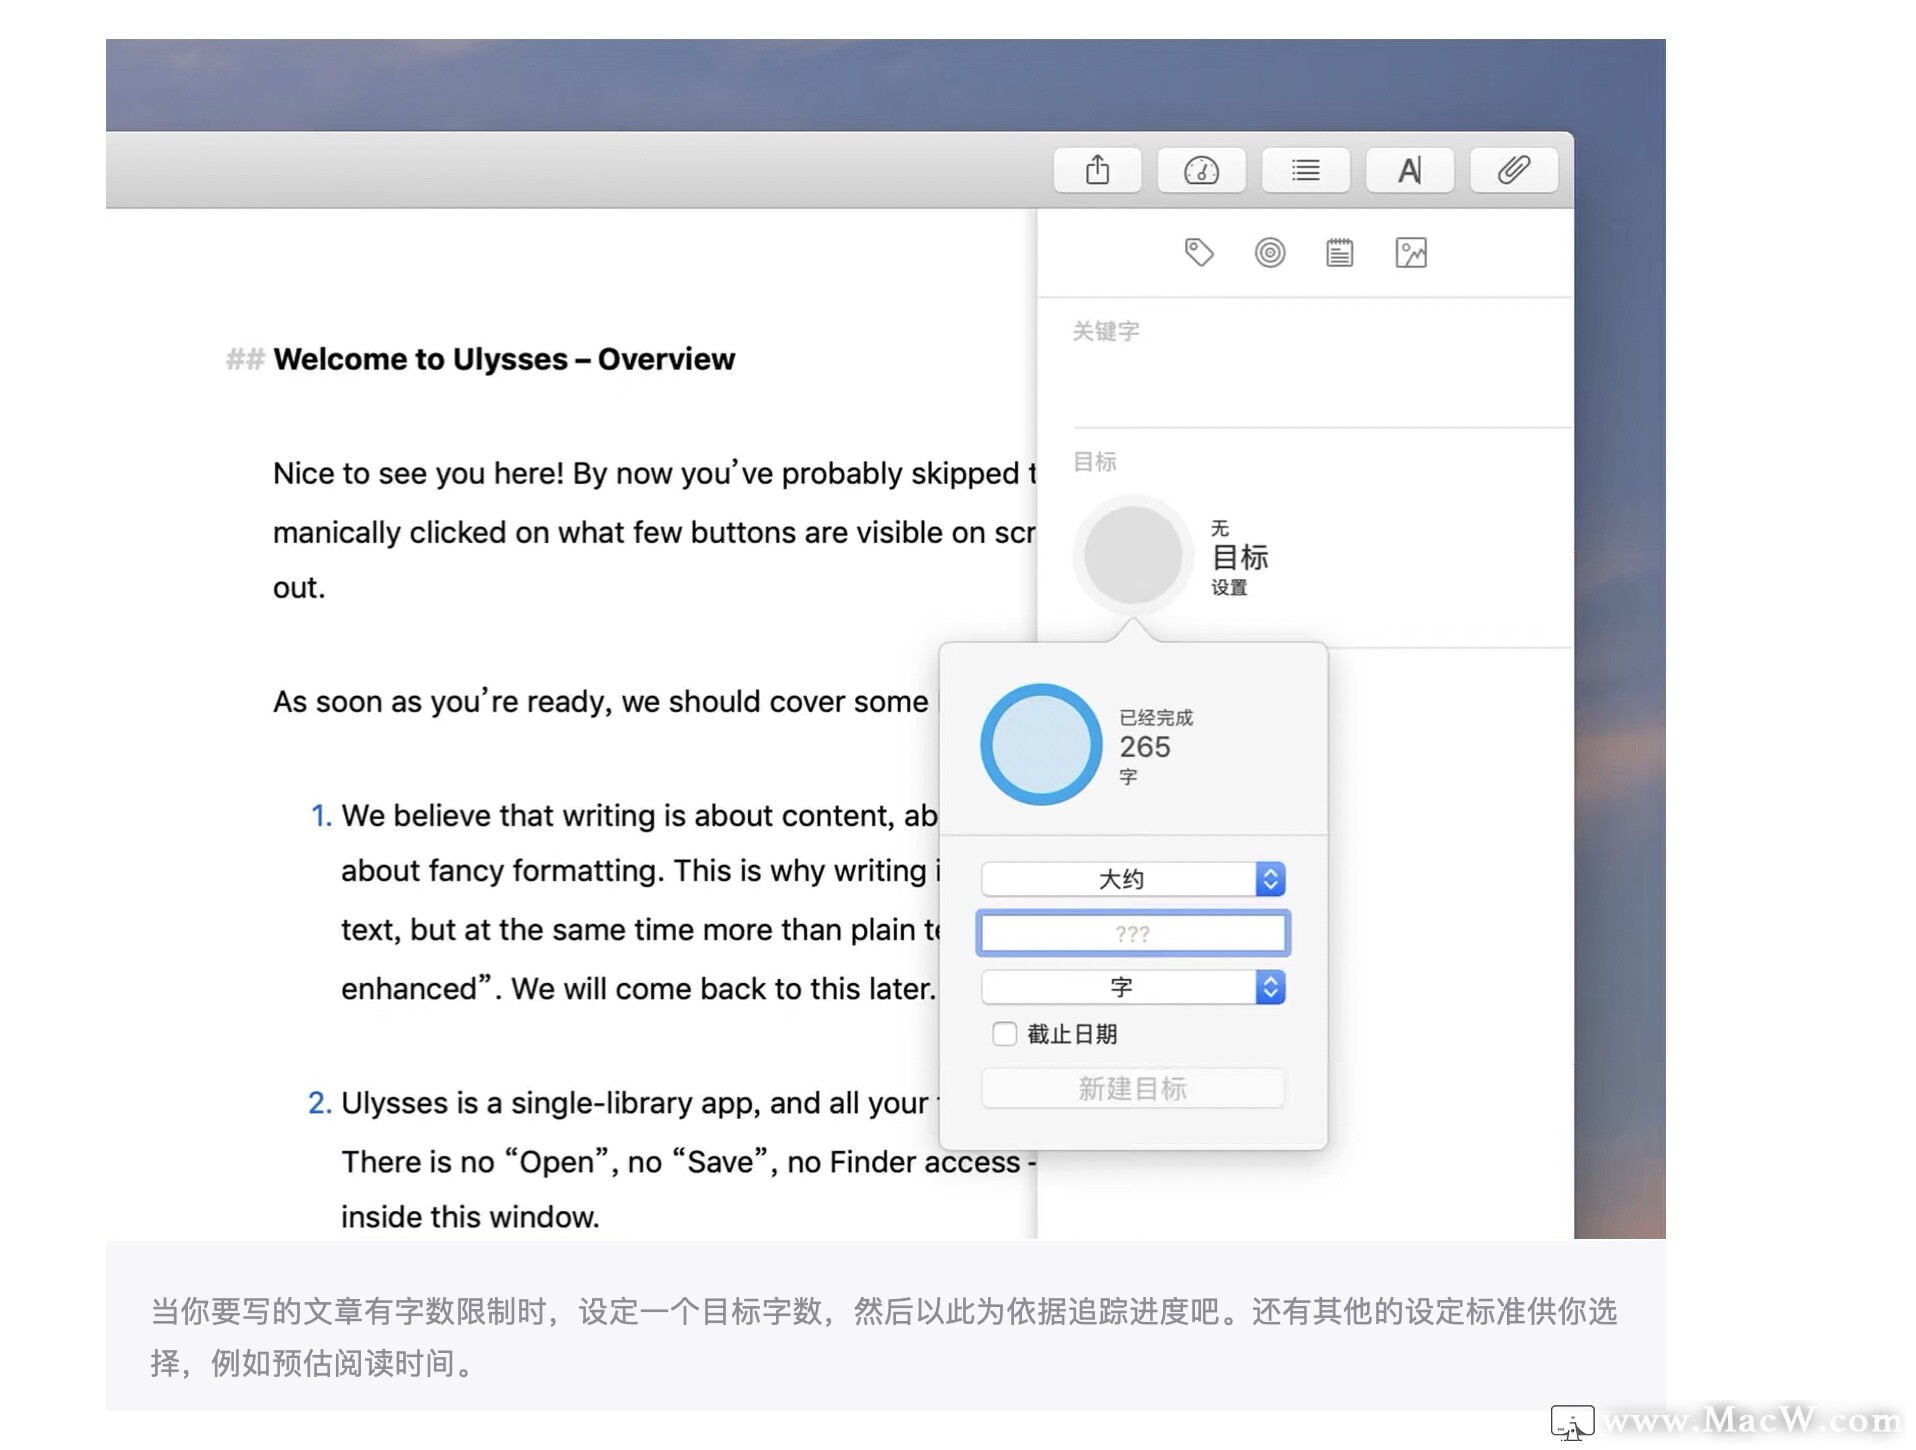
Task: Select the image attachment icon
Action: [1411, 253]
